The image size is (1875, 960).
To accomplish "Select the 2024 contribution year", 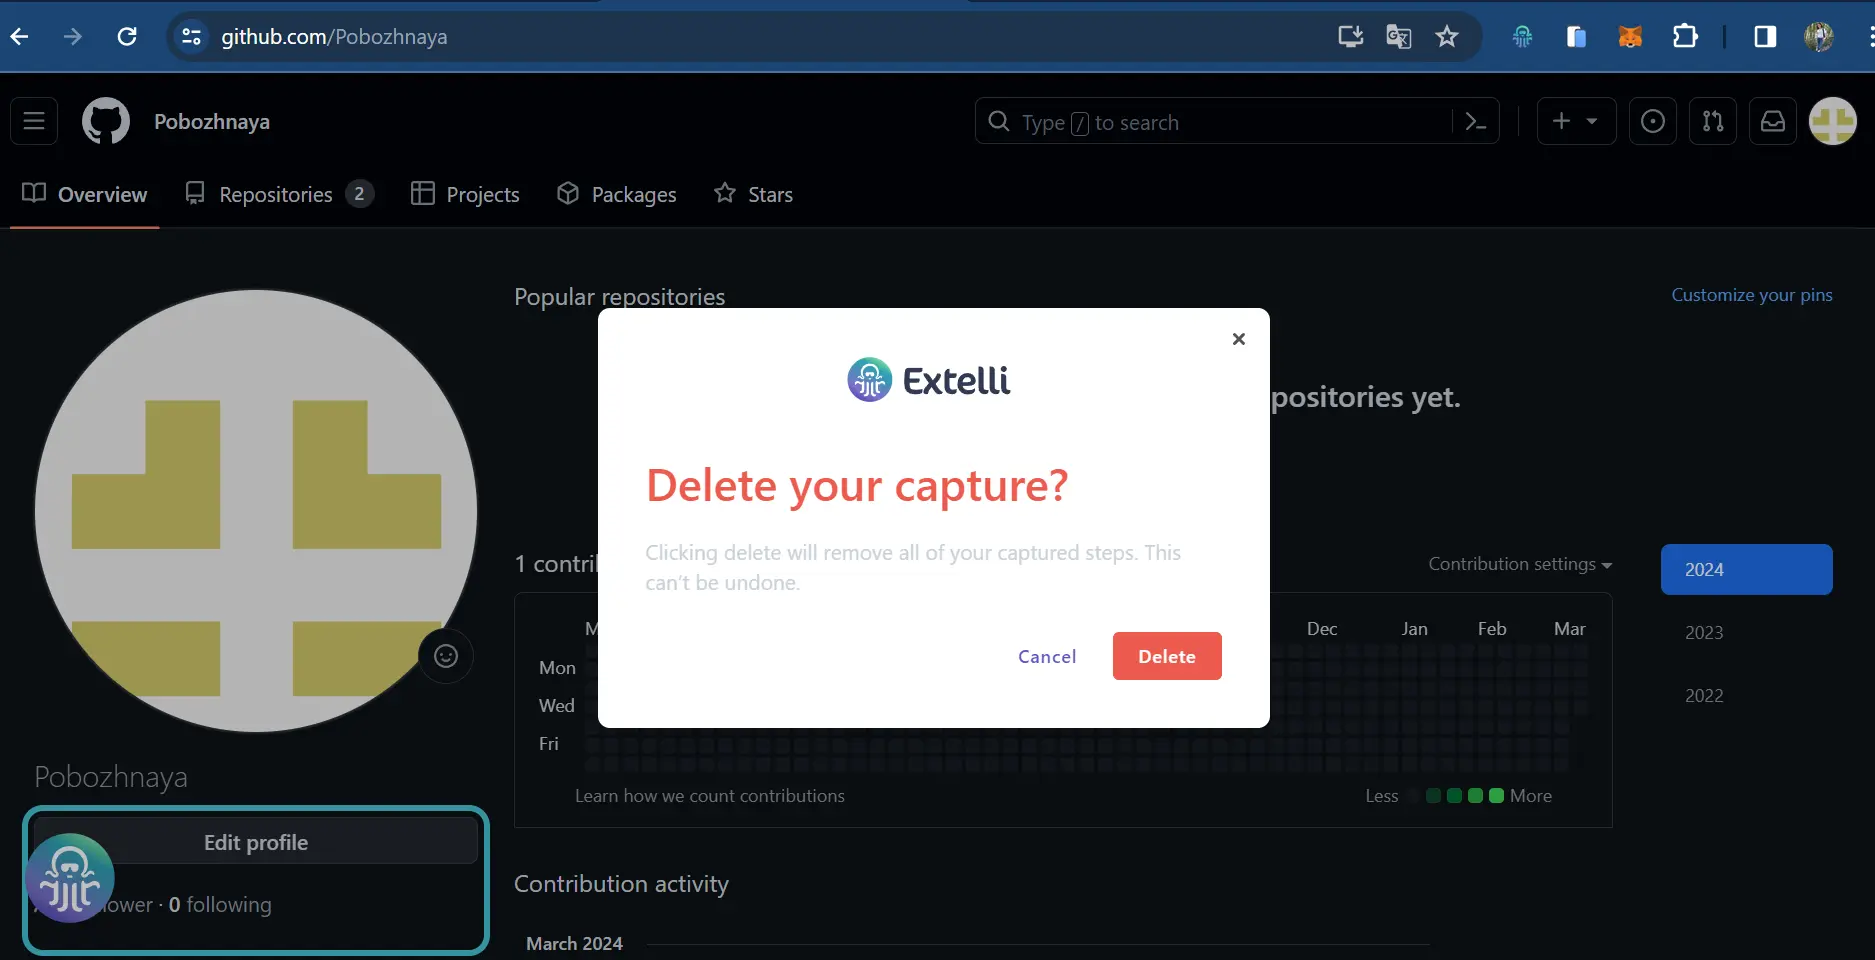I will (x=1747, y=569).
